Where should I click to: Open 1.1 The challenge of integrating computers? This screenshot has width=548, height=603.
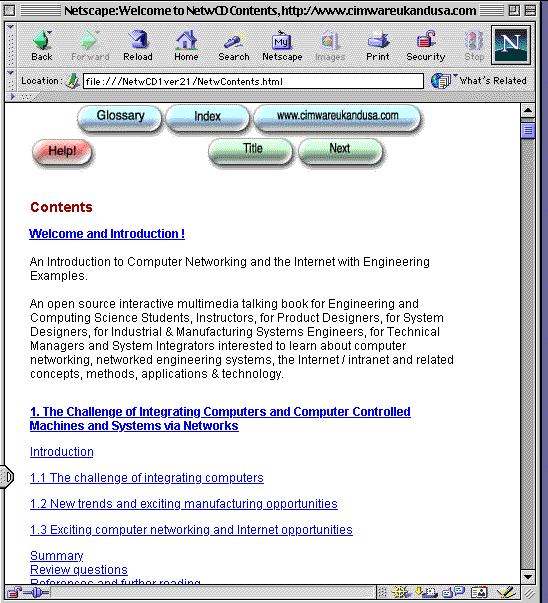(147, 478)
